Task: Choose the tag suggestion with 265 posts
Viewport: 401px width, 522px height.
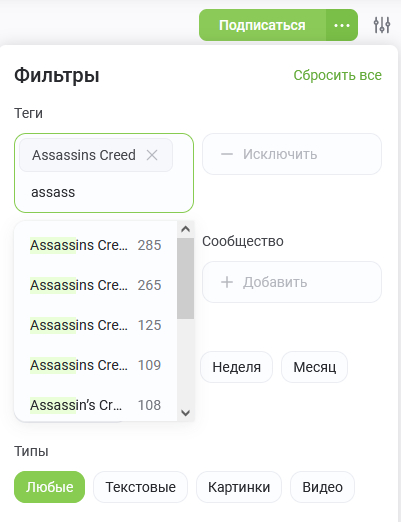Action: [96, 285]
